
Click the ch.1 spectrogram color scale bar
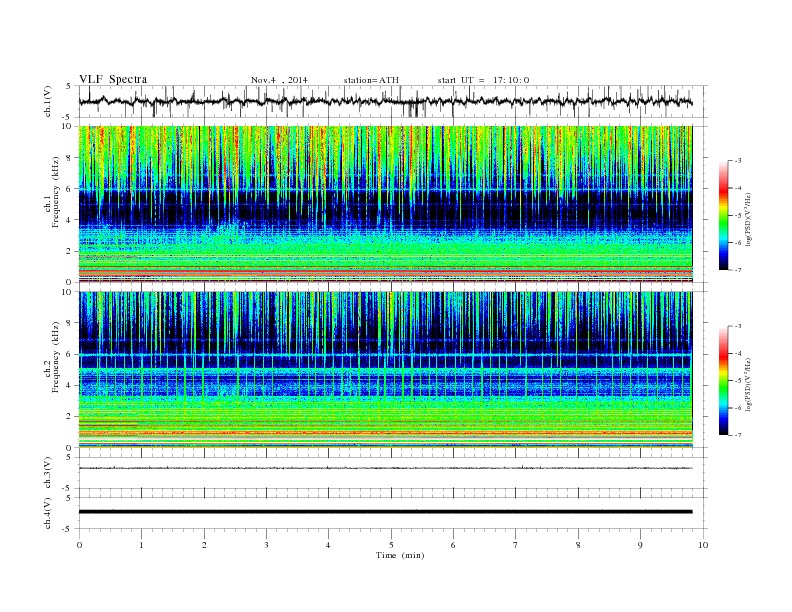[723, 215]
